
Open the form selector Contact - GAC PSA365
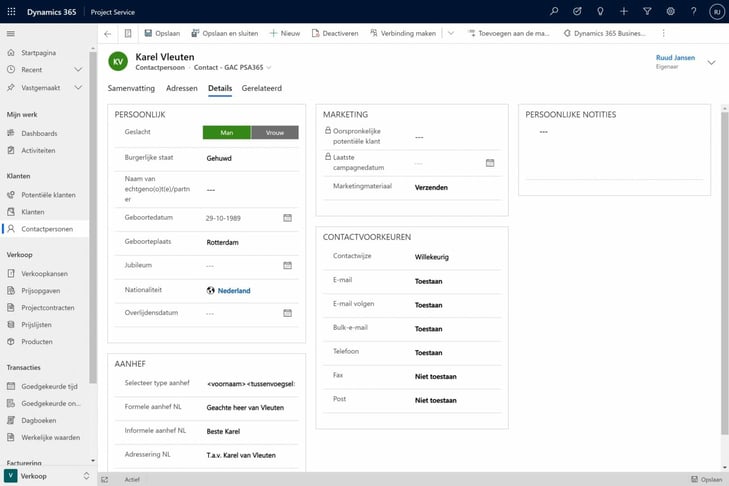tap(232, 67)
